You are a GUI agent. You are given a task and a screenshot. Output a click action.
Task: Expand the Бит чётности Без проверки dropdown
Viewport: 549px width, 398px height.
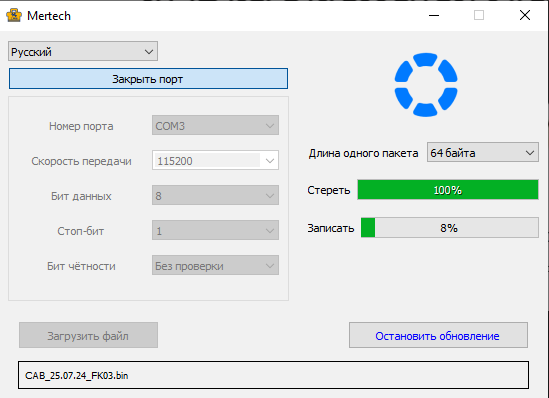(x=215, y=265)
